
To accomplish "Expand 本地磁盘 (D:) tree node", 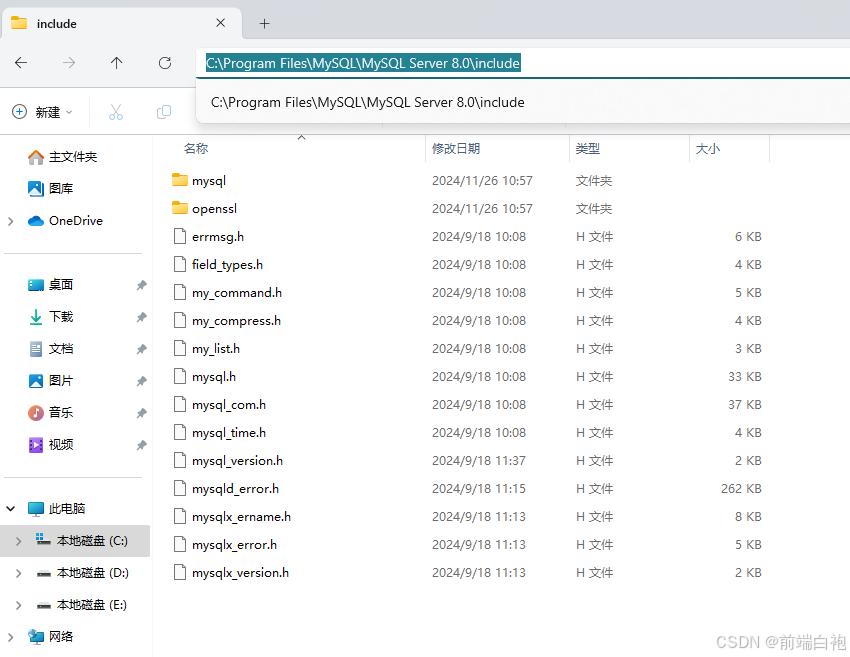I will tap(18, 573).
